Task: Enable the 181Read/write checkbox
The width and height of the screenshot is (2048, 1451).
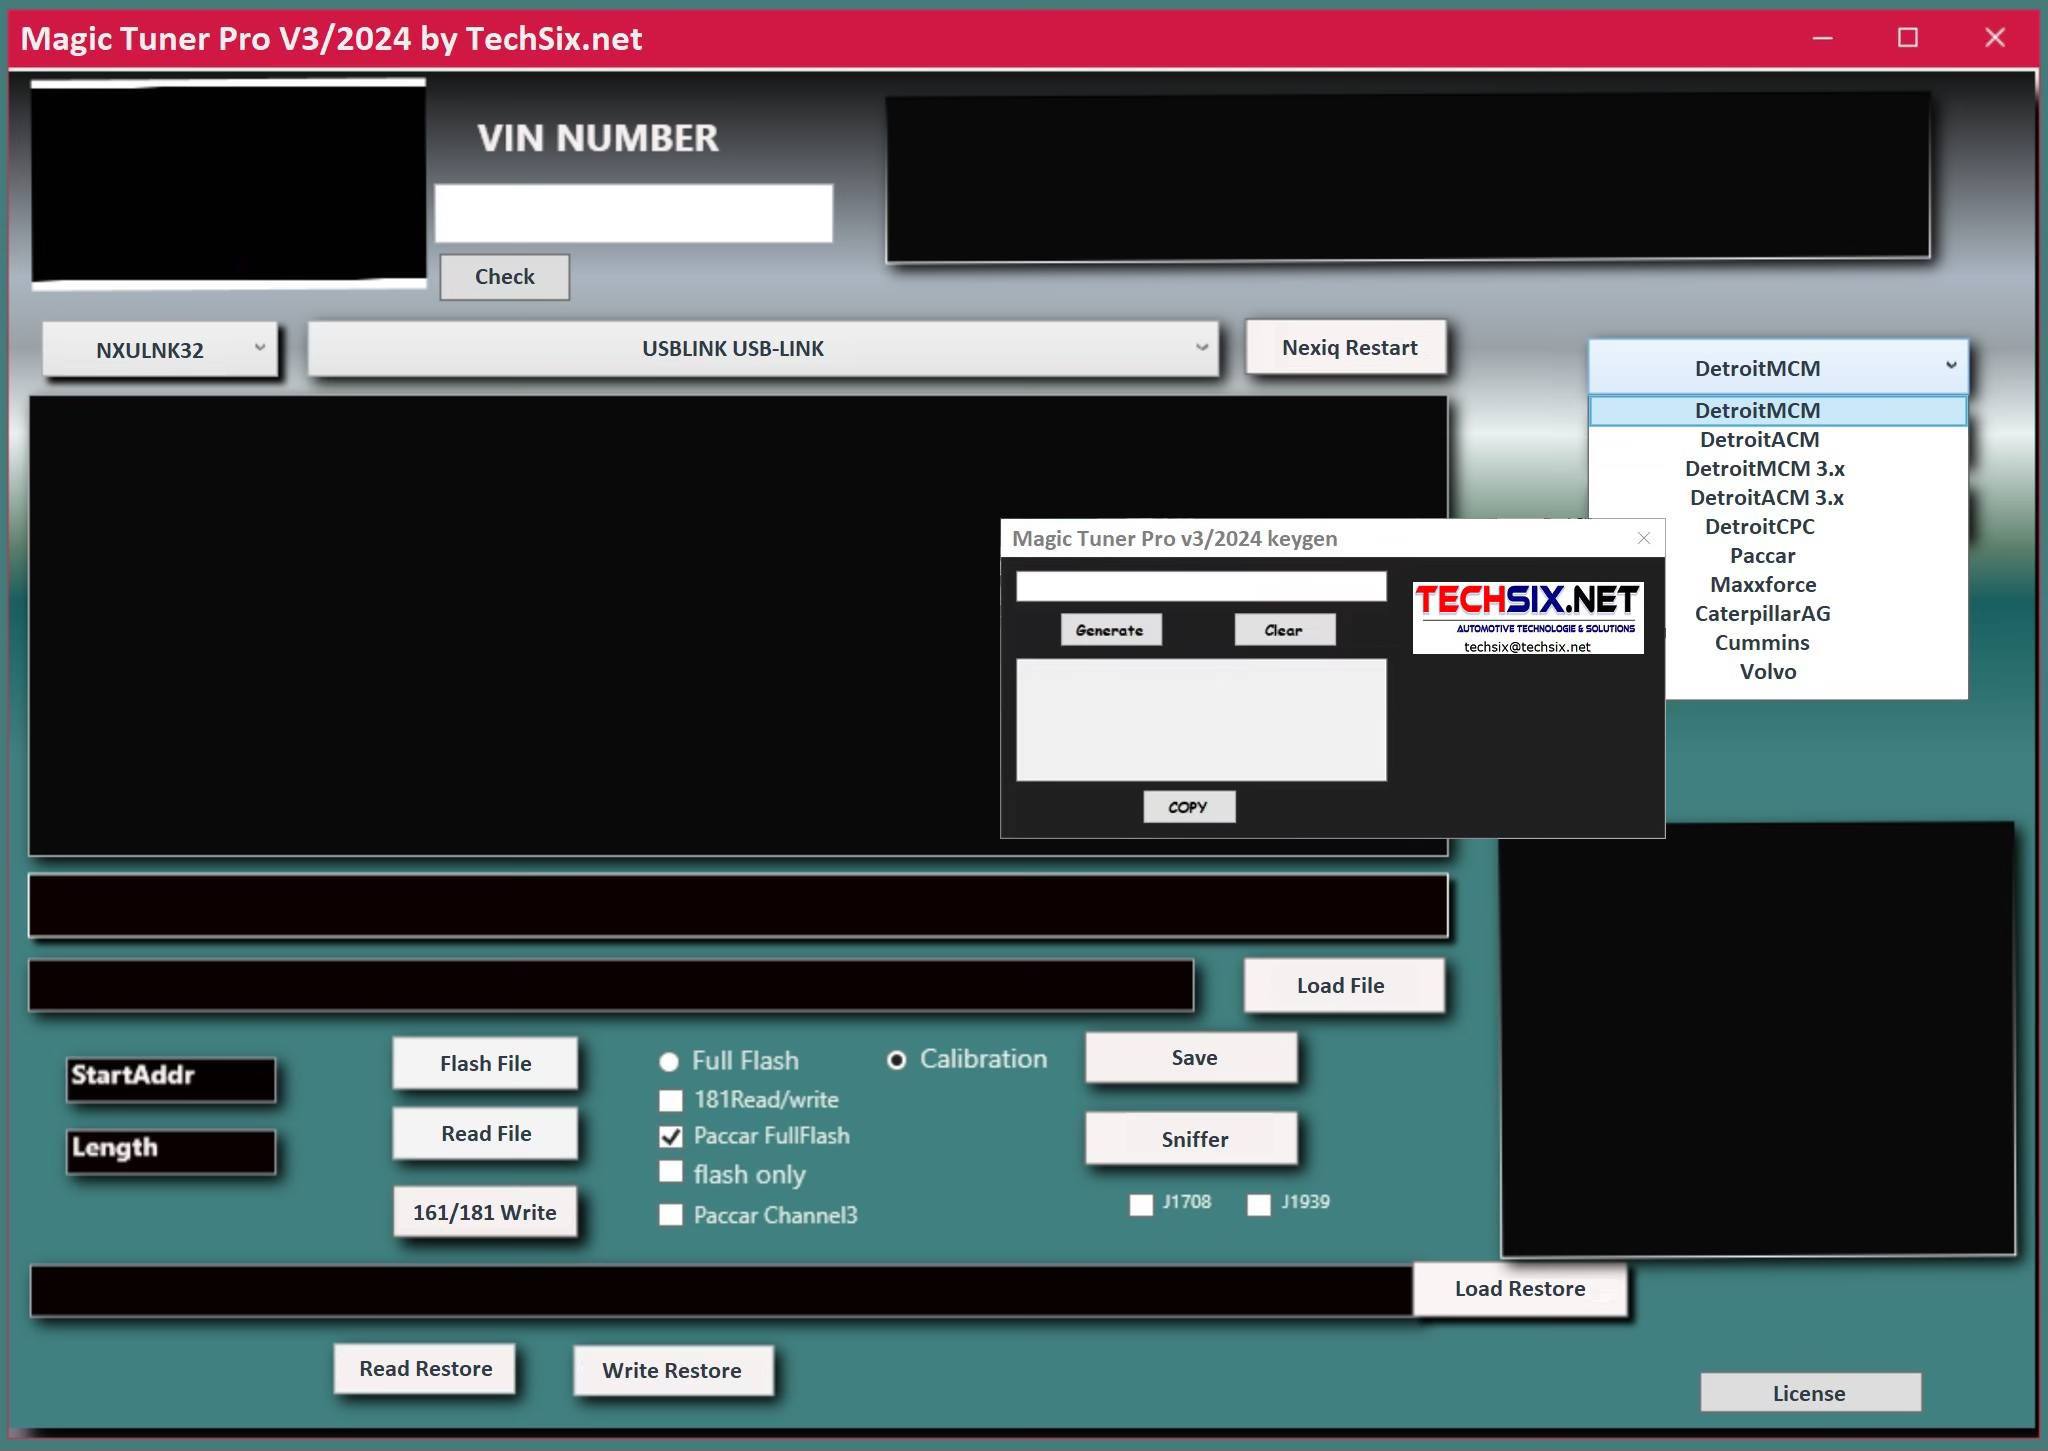Action: coord(671,1100)
